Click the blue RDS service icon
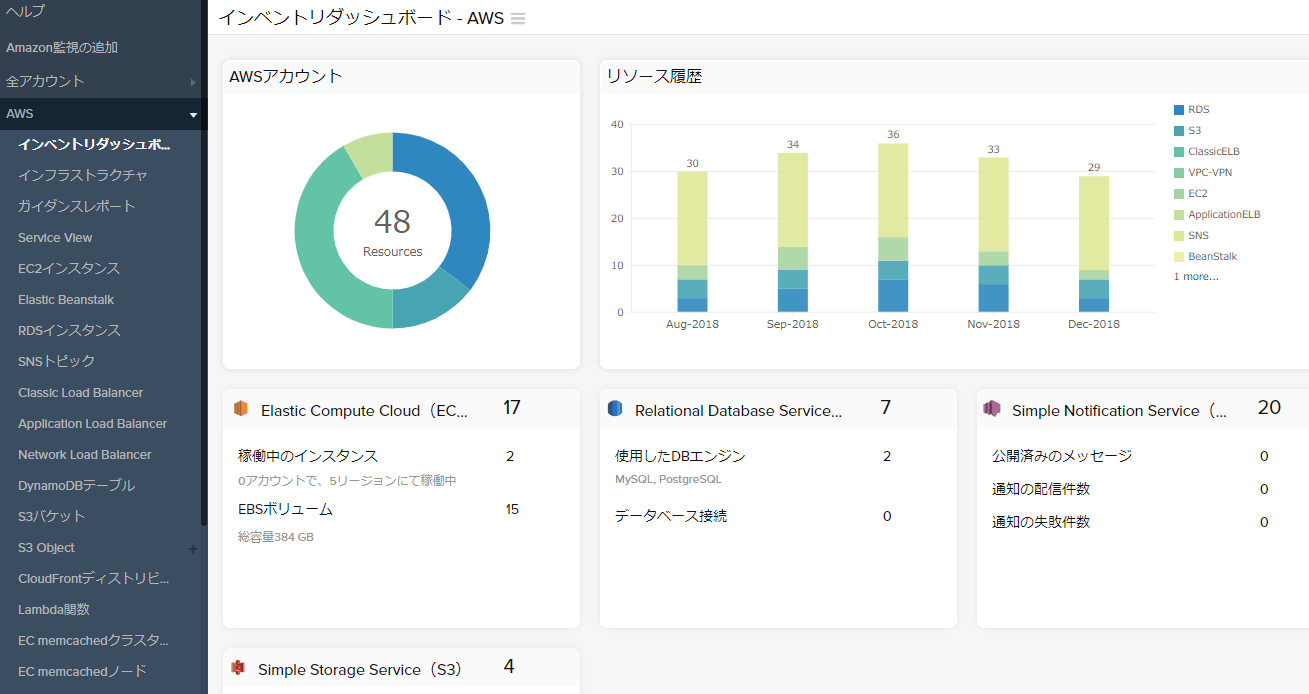This screenshot has height=694, width=1309. [x=615, y=409]
